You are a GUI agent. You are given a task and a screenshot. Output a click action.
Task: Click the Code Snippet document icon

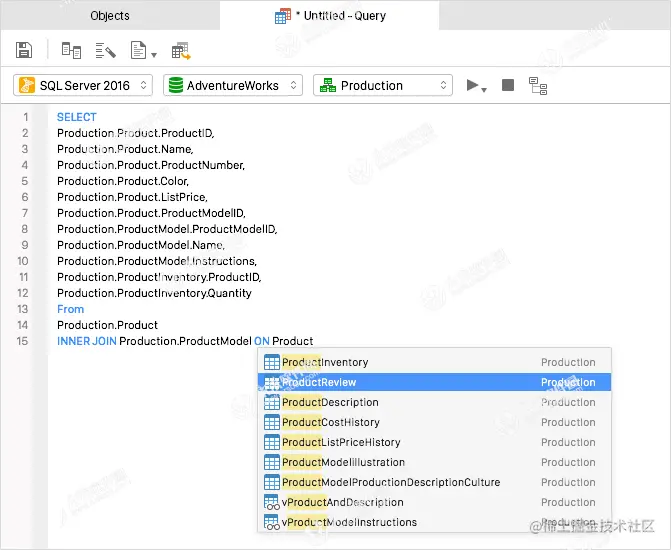click(x=138, y=50)
